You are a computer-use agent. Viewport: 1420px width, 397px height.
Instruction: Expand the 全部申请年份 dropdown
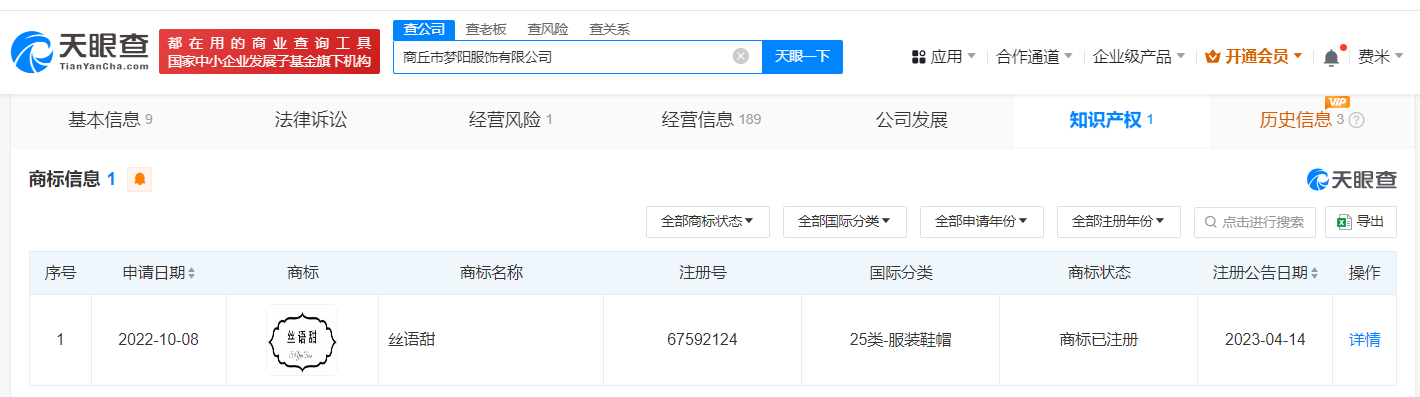982,222
